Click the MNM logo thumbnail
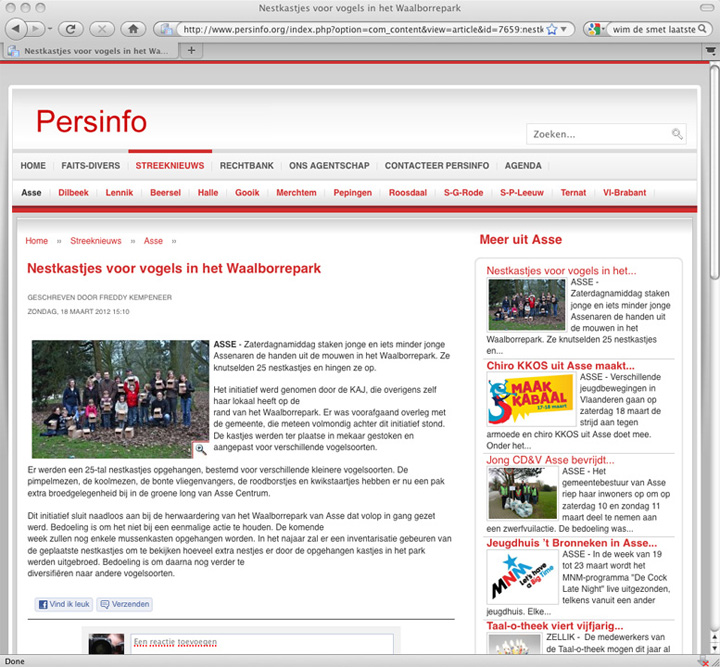The height and width of the screenshot is (667, 720). 523,577
